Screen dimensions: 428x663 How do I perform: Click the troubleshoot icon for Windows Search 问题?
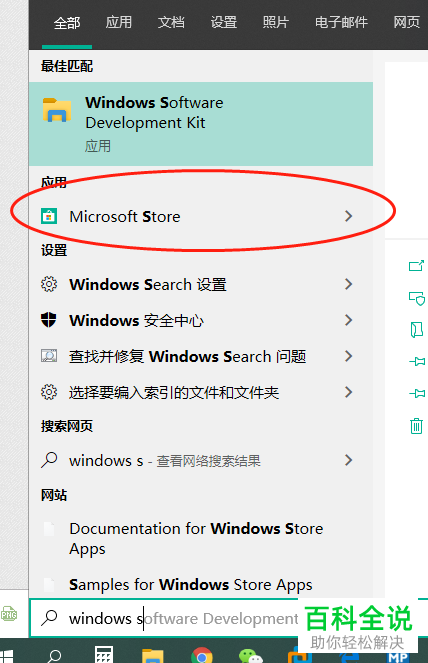[49, 356]
